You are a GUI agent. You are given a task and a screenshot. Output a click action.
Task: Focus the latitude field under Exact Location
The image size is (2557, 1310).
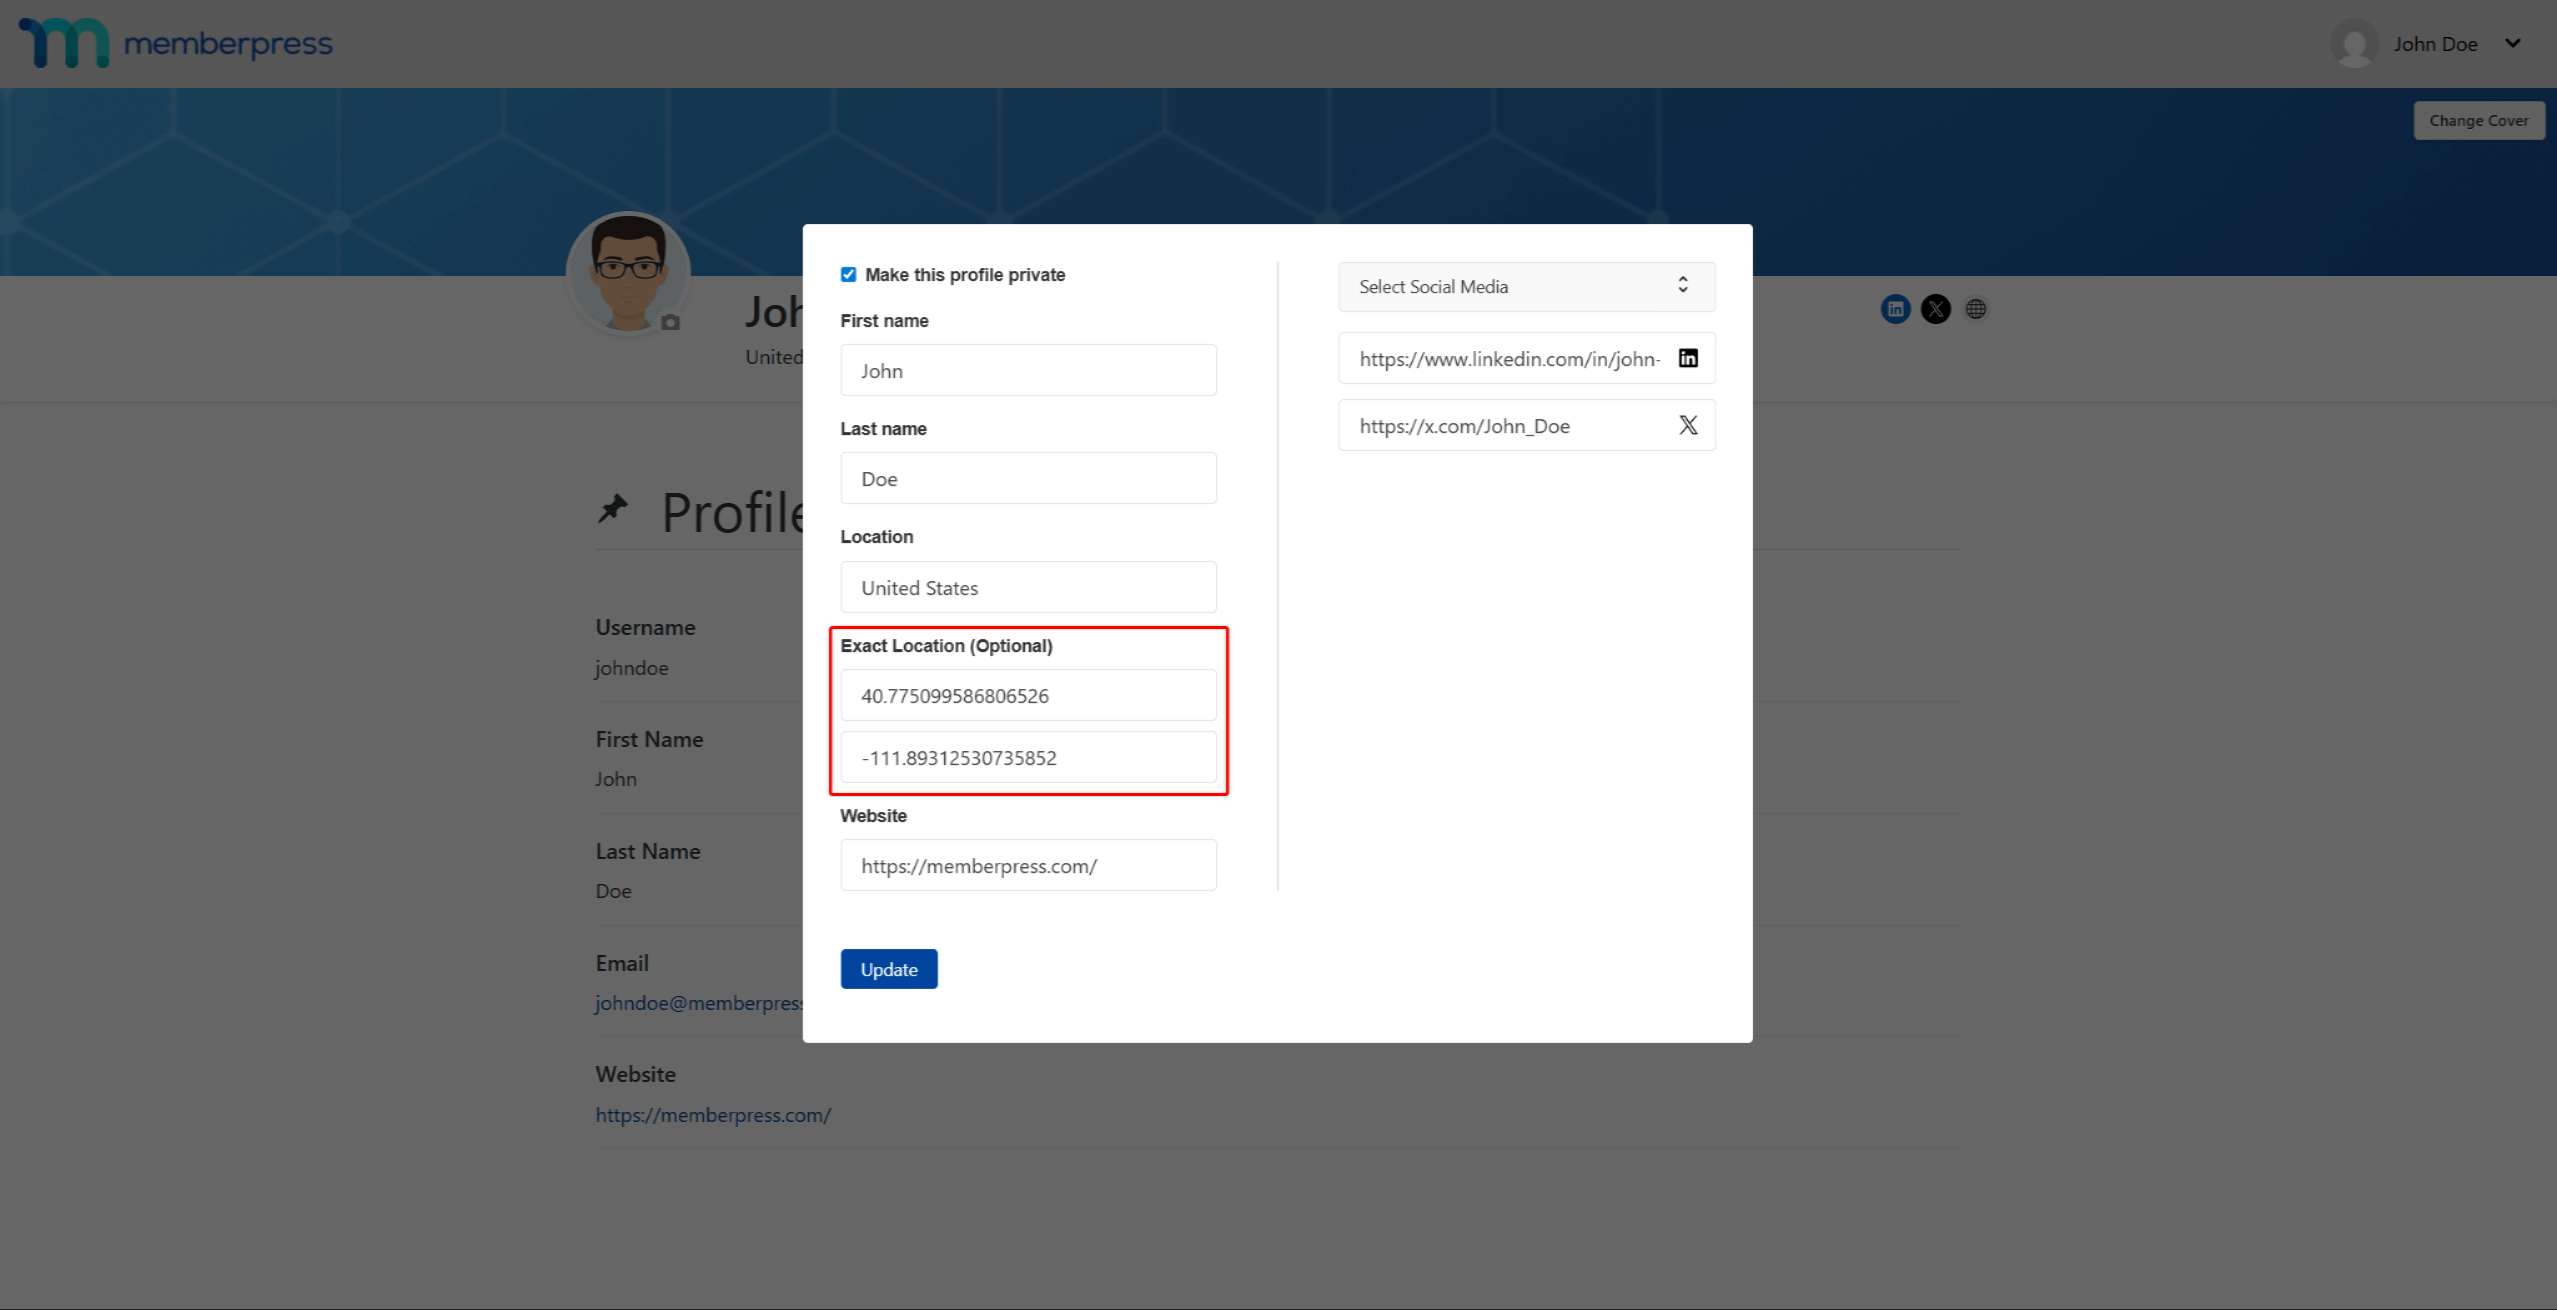[x=1028, y=695]
